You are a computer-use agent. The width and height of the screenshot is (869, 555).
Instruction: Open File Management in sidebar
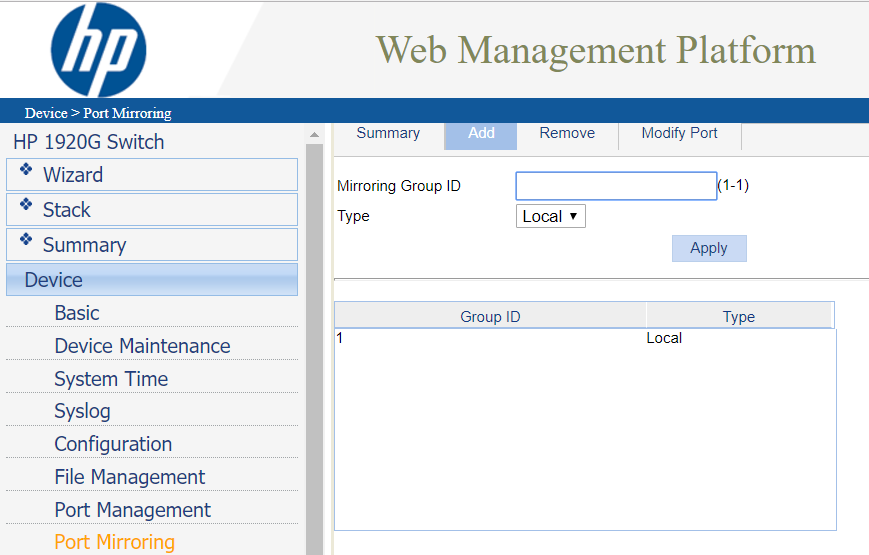pyautogui.click(x=130, y=477)
